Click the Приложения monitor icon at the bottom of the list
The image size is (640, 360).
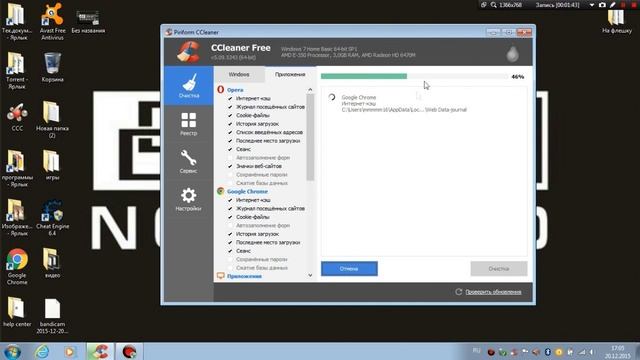pos(220,276)
